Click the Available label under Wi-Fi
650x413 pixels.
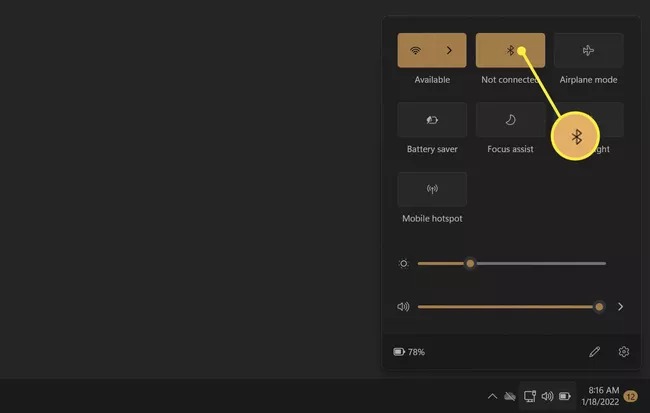pyautogui.click(x=432, y=80)
